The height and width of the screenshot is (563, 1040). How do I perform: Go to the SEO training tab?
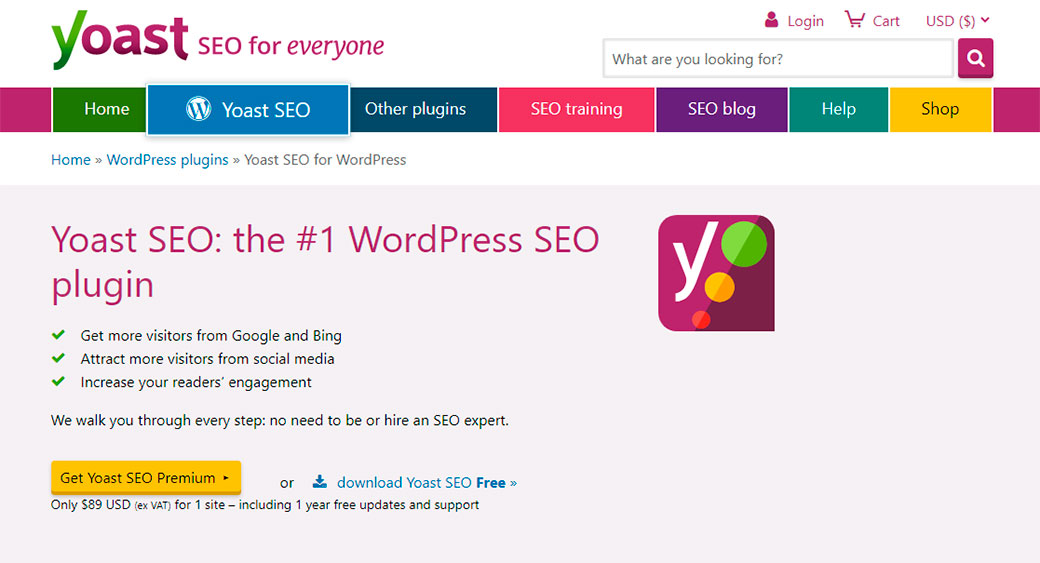point(576,109)
